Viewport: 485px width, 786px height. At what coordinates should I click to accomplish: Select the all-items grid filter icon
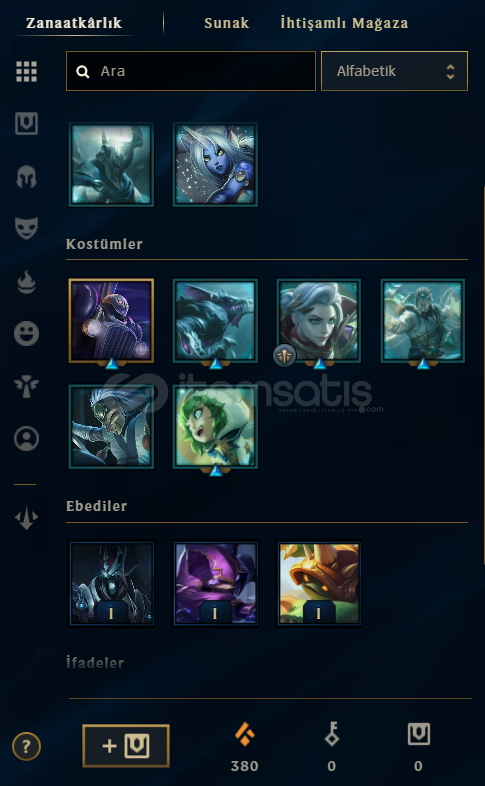[x=26, y=72]
